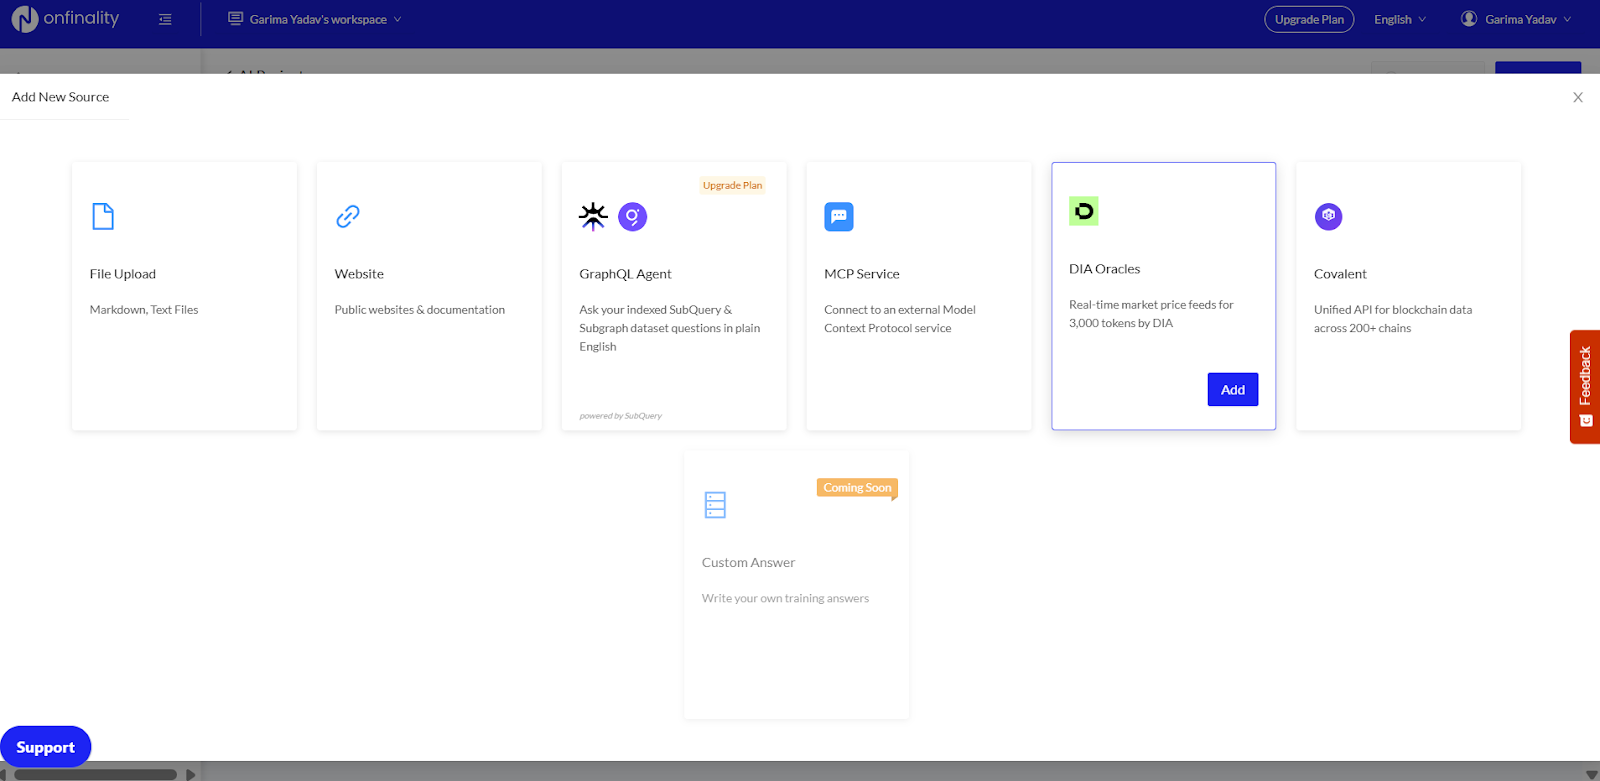Select the File Upload source title
This screenshot has width=1600, height=781.
tap(123, 274)
